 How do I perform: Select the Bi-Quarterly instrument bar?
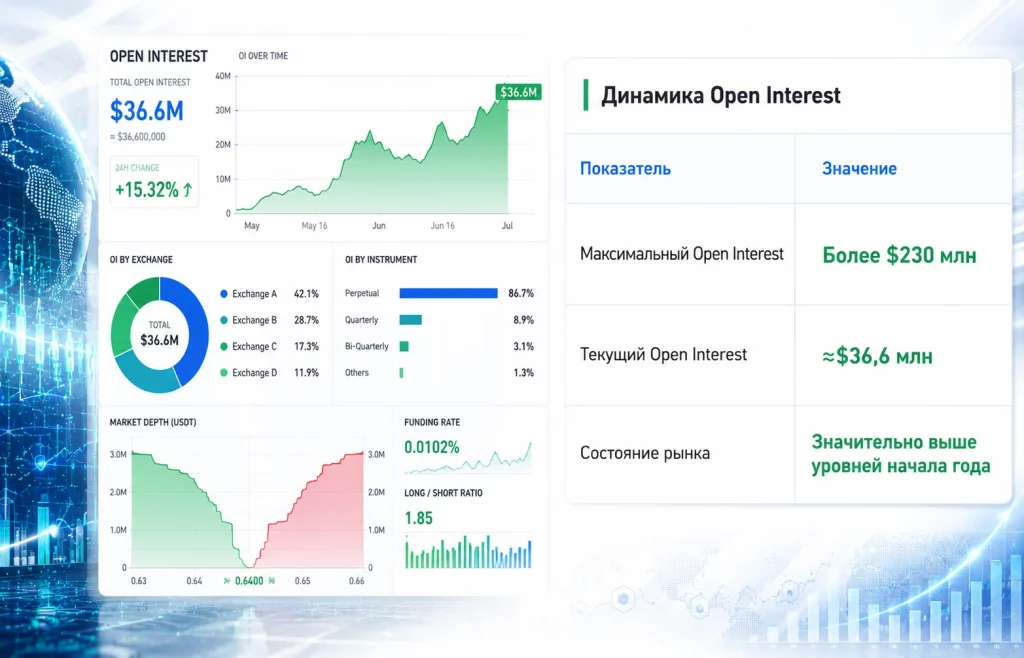[x=404, y=346]
